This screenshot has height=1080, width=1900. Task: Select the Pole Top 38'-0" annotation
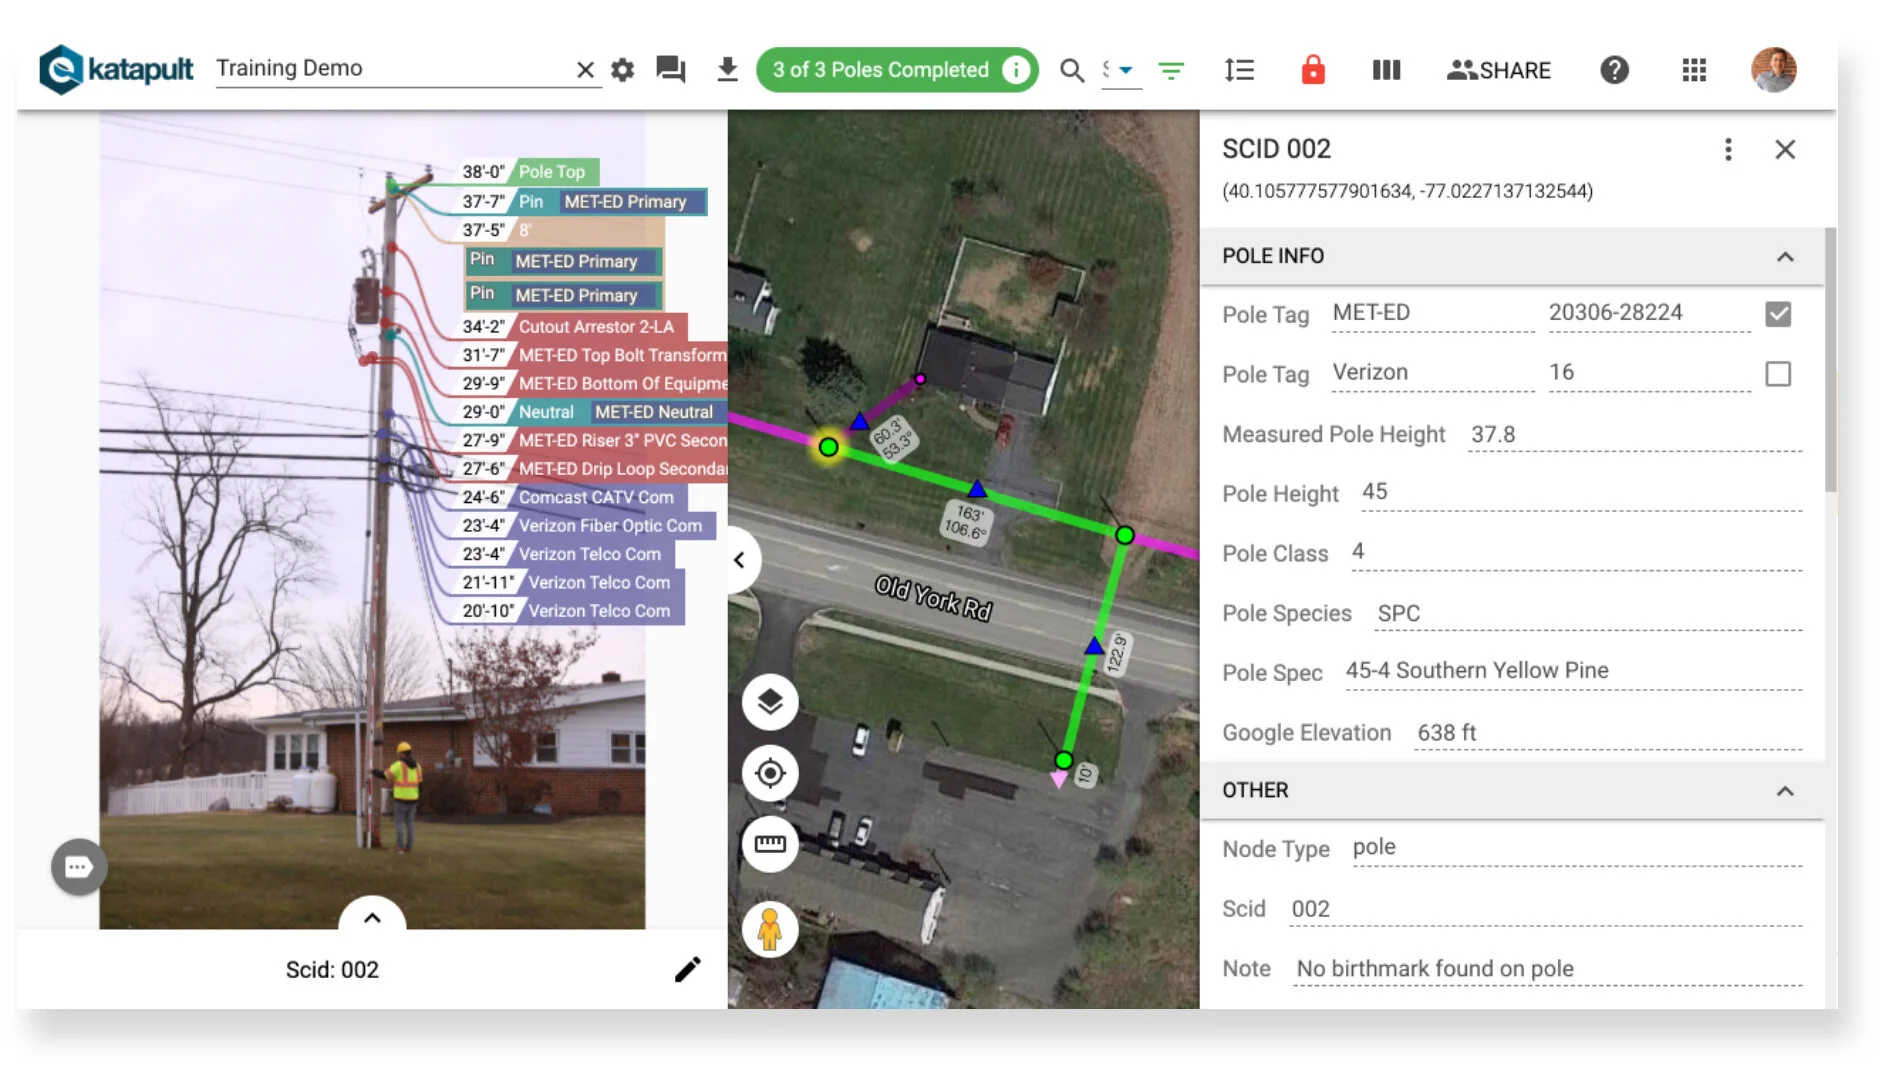tap(528, 172)
